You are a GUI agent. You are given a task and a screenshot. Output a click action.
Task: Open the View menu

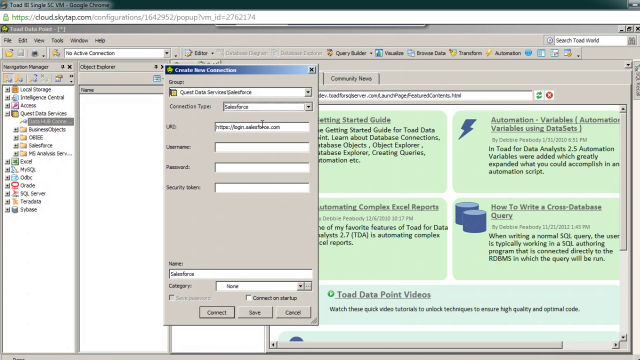coord(39,40)
